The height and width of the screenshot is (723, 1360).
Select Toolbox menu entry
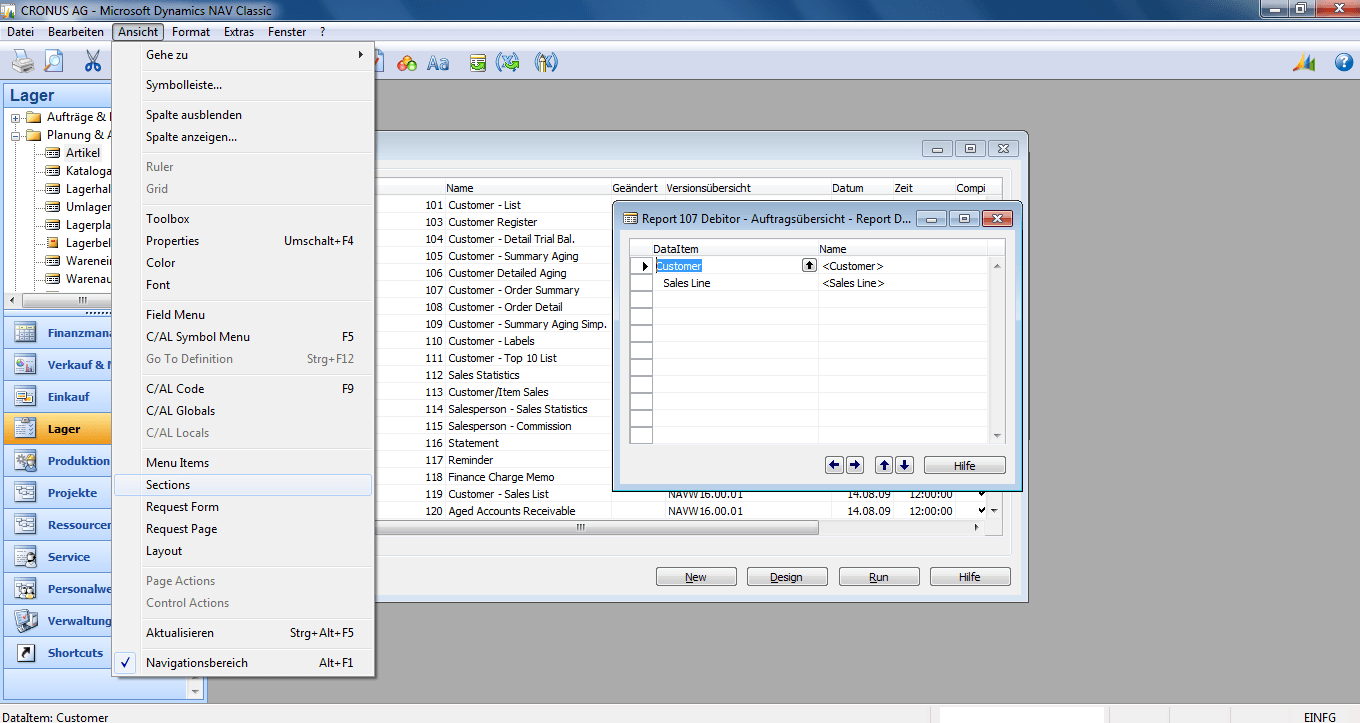coord(245,219)
